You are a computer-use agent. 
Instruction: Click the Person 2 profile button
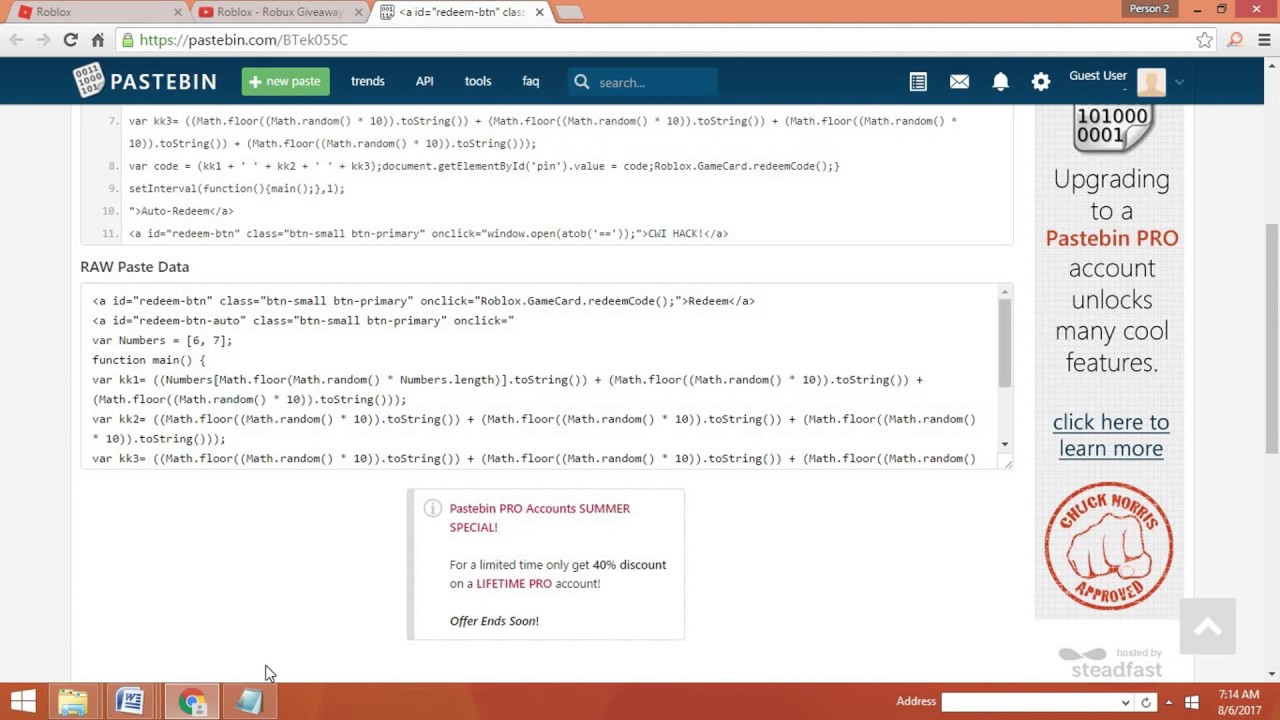tap(1149, 9)
